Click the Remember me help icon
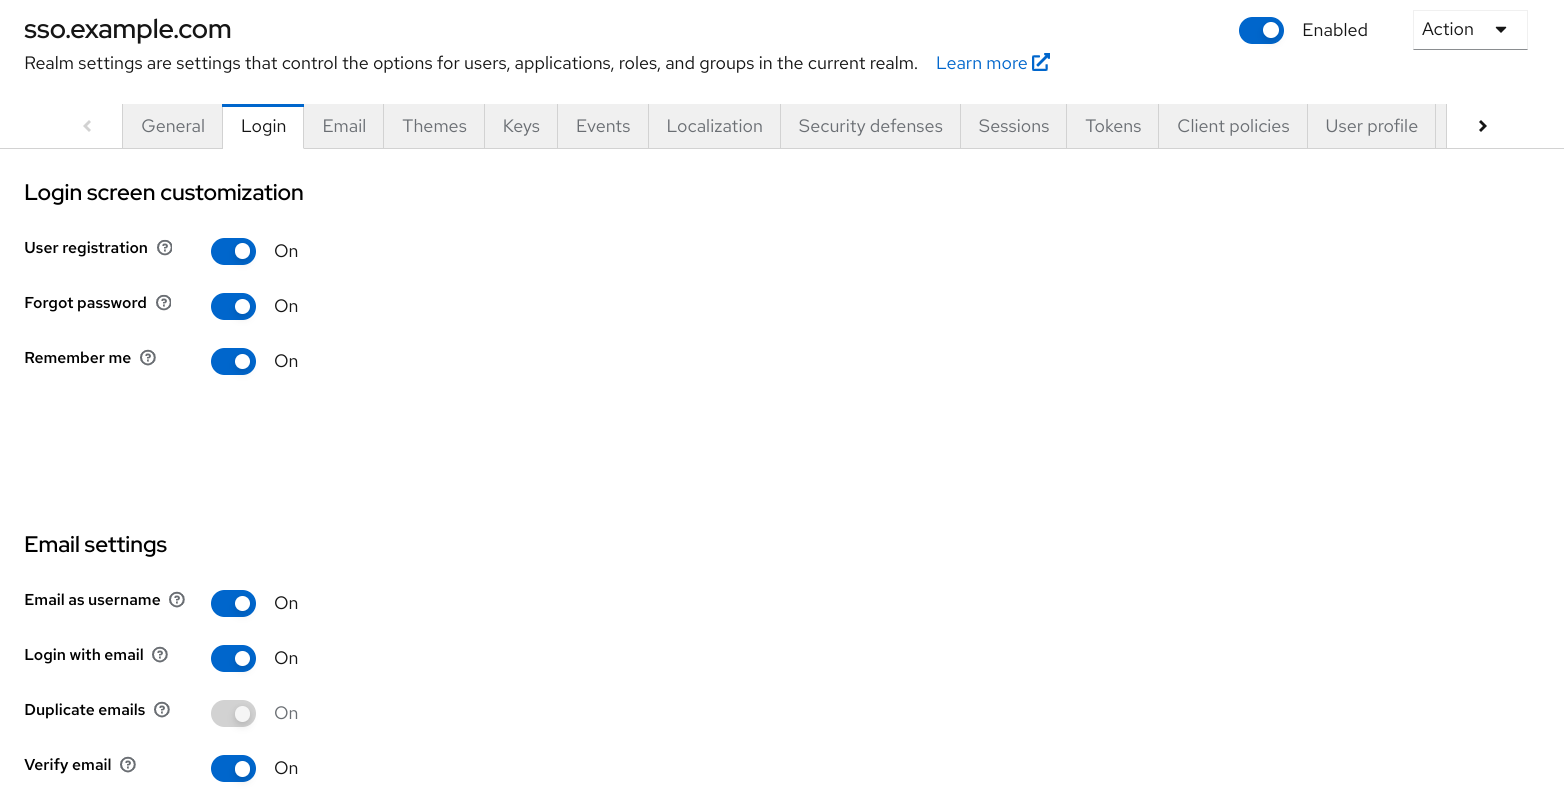The image size is (1564, 794). point(148,358)
